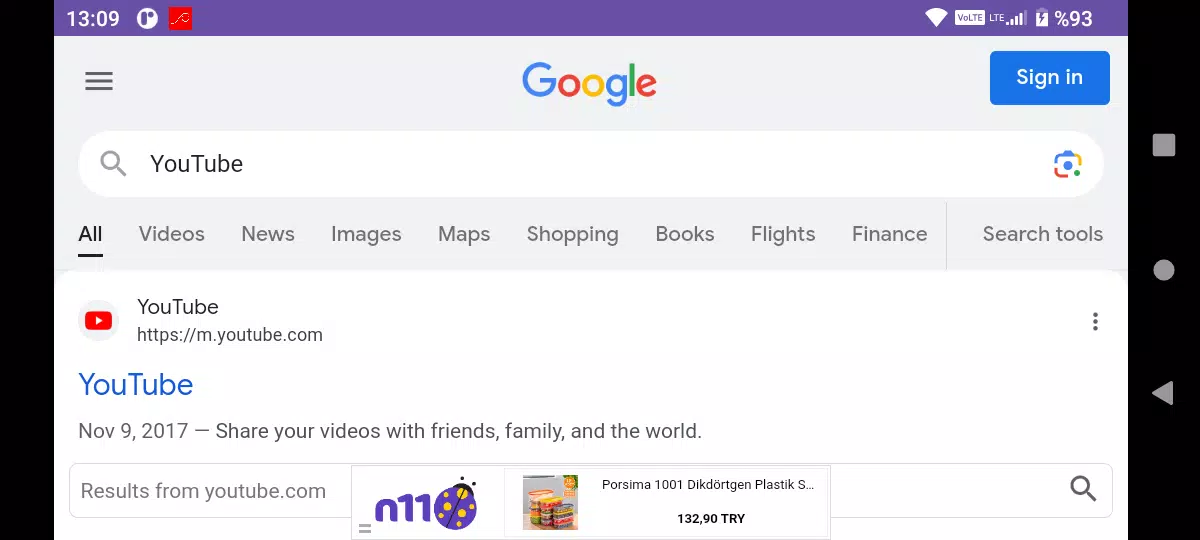The height and width of the screenshot is (540, 1200).
Task: Click the Google logo
Action: [x=589, y=83]
